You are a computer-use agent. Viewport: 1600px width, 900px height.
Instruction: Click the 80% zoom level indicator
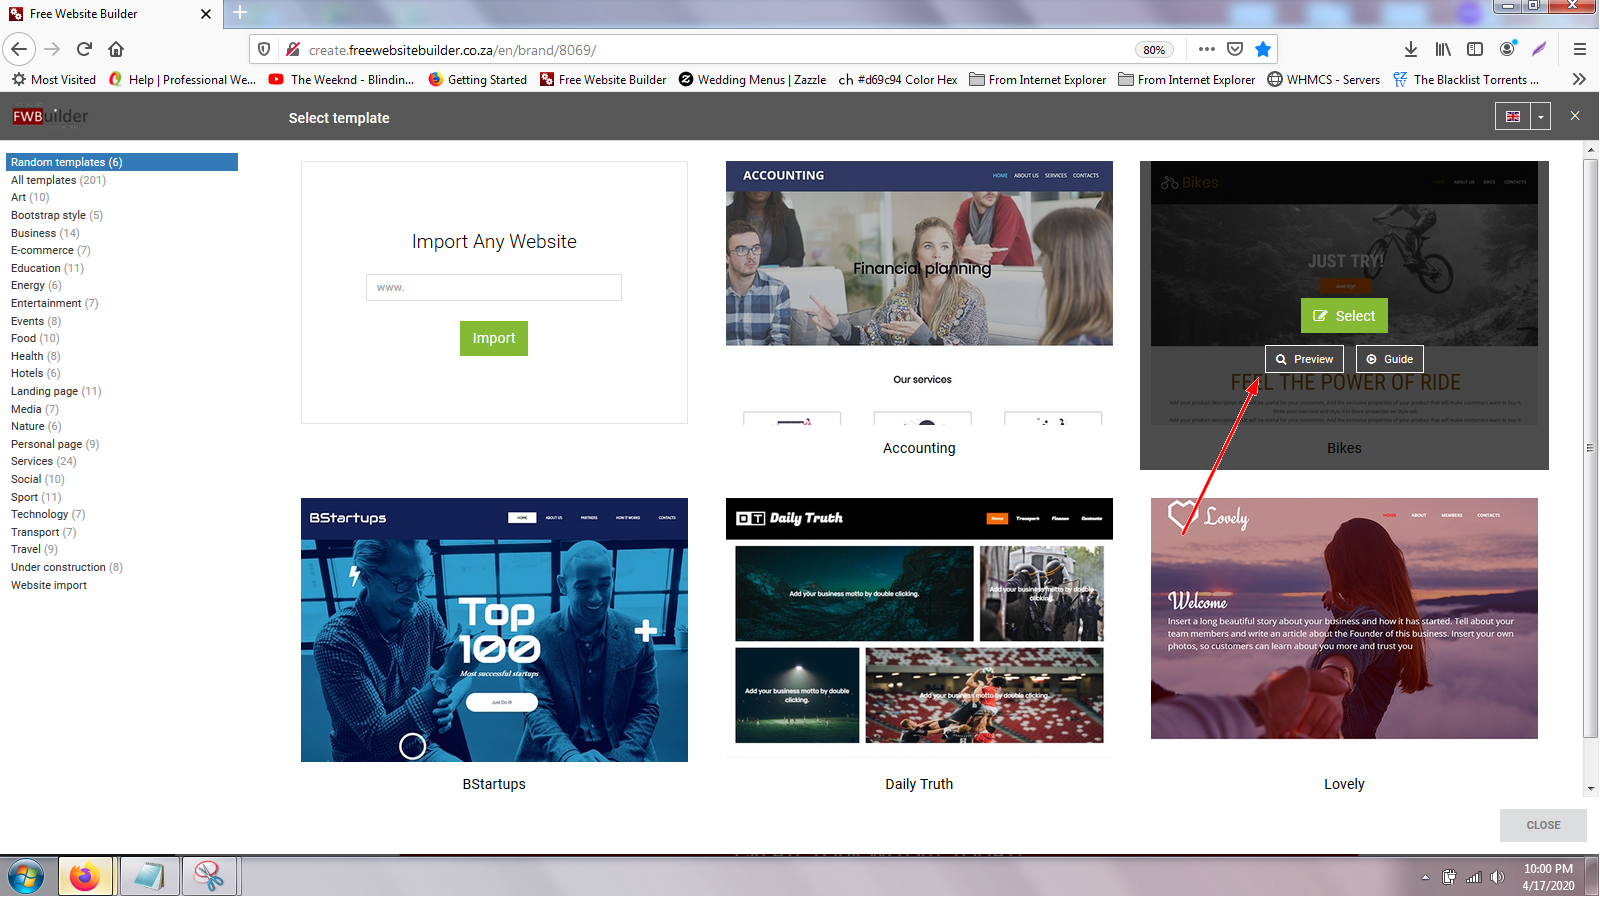(1154, 50)
